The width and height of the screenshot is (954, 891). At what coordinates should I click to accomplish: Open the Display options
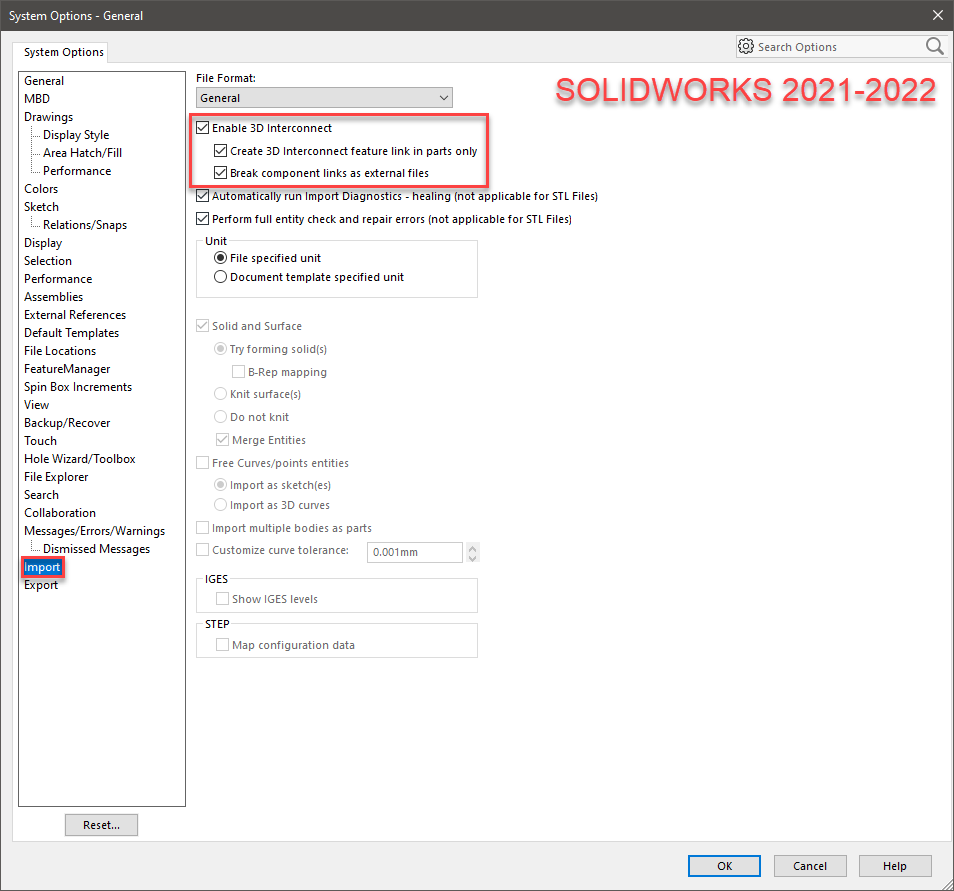point(43,243)
